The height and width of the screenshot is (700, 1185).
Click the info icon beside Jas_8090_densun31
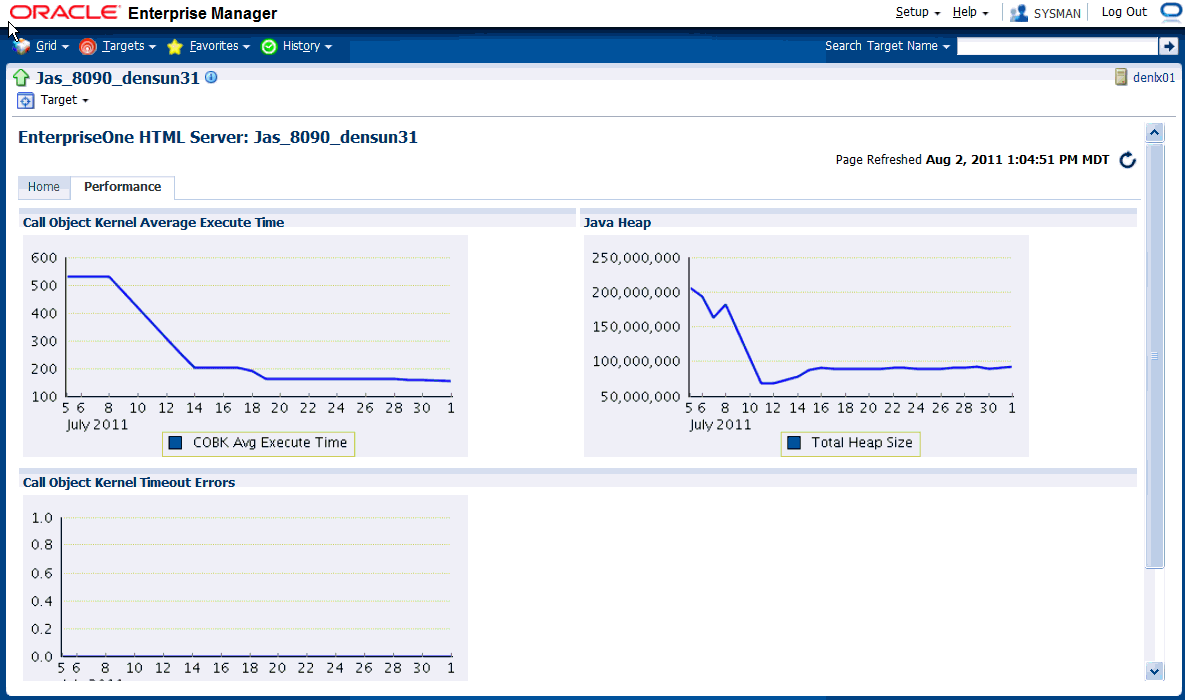click(212, 77)
